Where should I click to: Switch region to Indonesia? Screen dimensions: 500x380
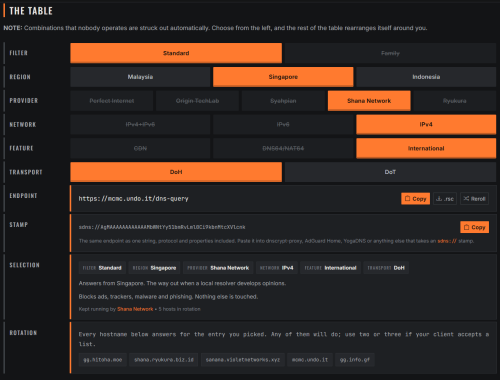tap(426, 77)
